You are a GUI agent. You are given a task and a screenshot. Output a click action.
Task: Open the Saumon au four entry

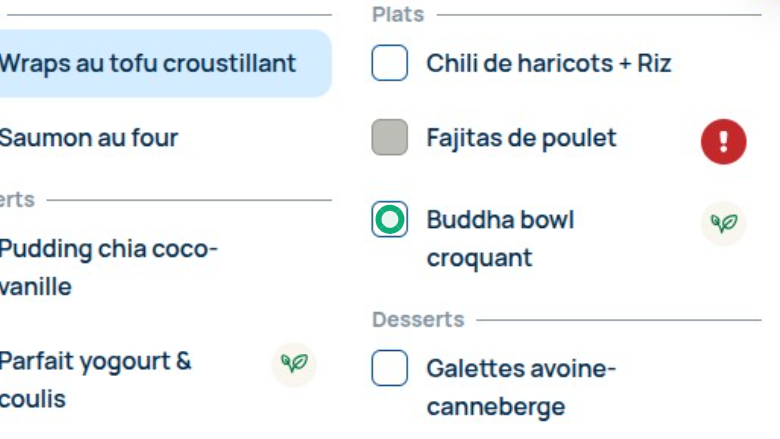pos(88,138)
